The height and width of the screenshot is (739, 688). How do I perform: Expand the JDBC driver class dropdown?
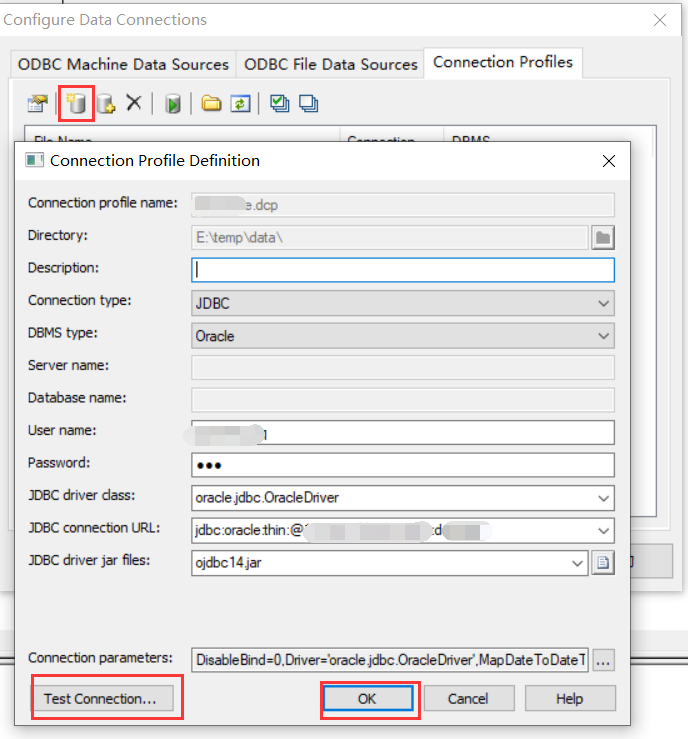tap(603, 498)
